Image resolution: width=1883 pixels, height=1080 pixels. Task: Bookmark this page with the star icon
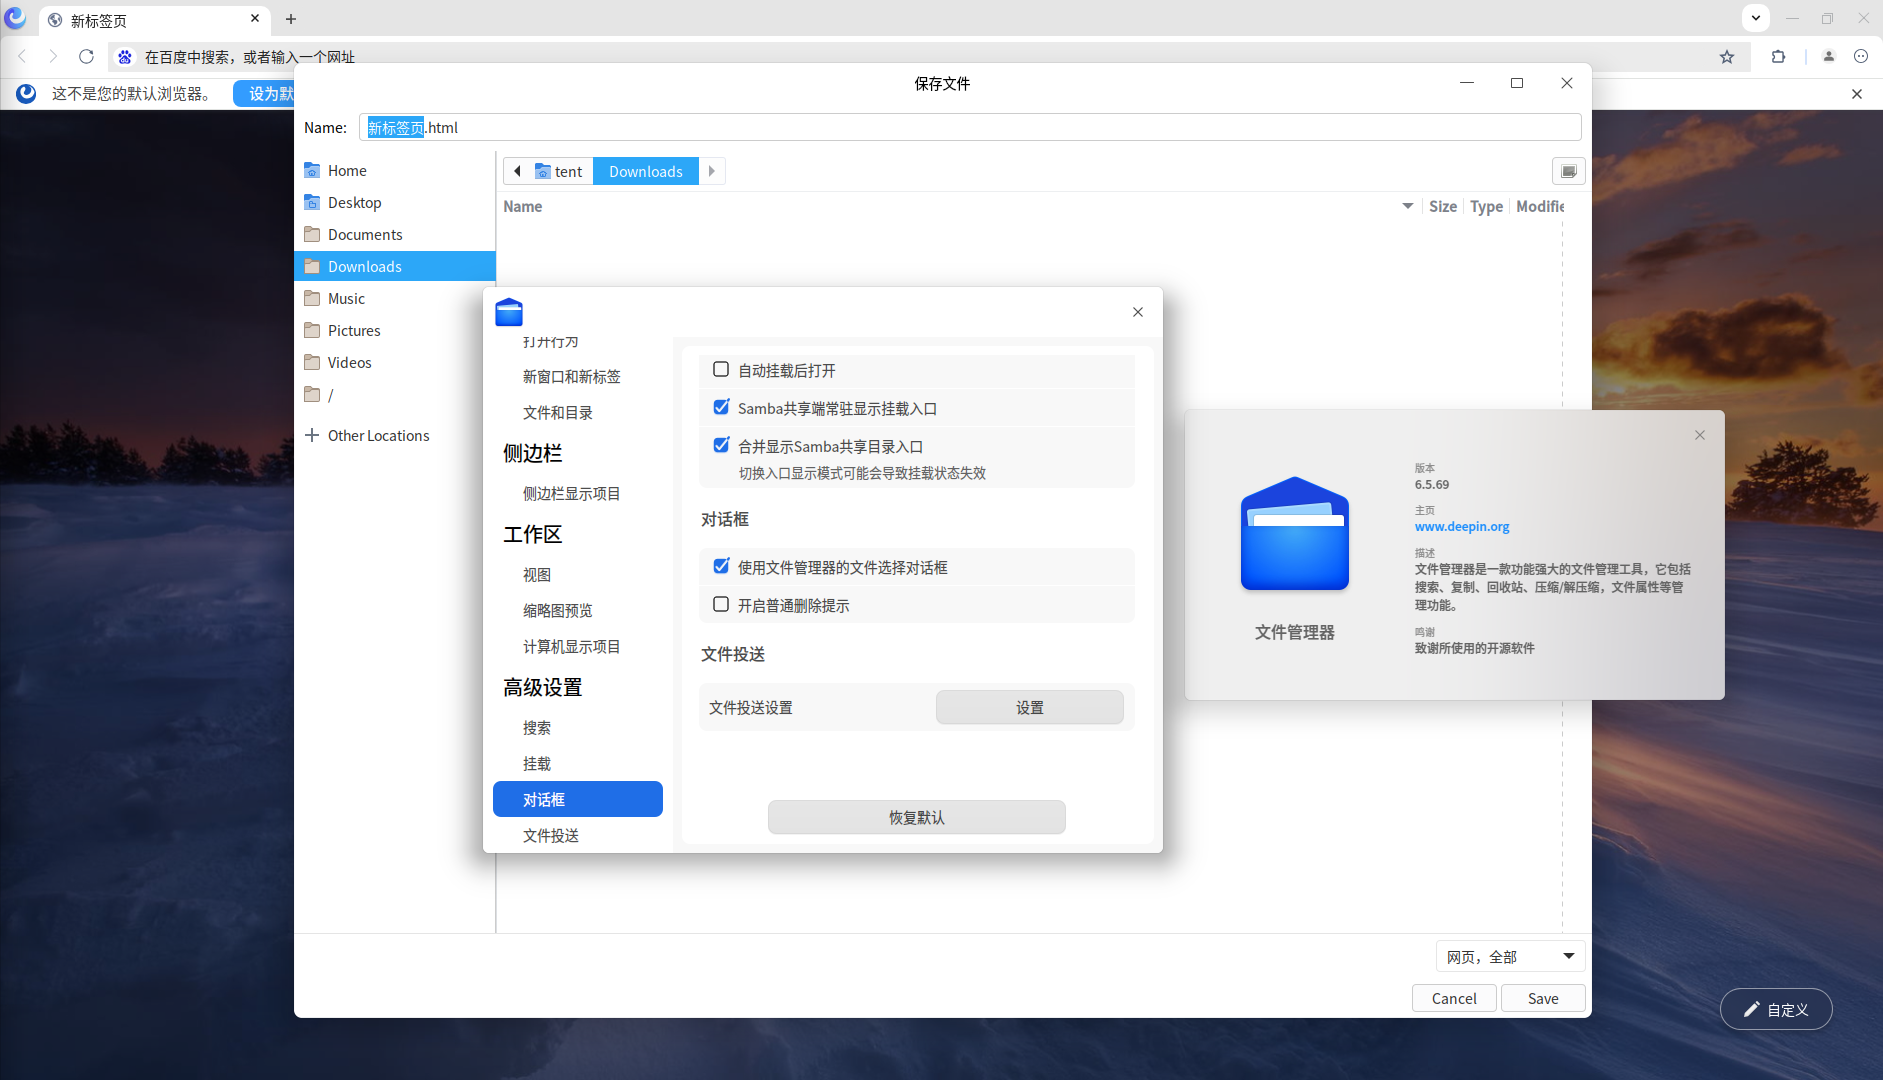pyautogui.click(x=1727, y=57)
